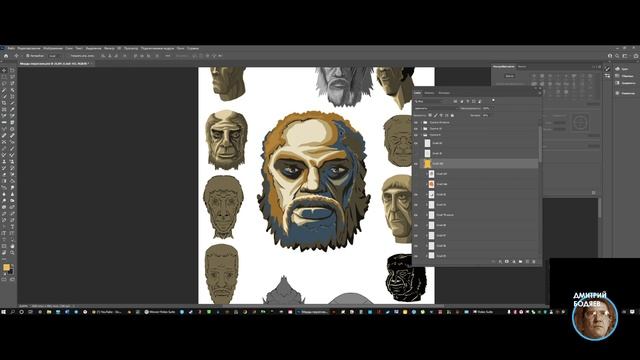Lock all padlock icon in Layers
Image resolution: width=640 pixels, height=360 pixels.
tap(452, 116)
